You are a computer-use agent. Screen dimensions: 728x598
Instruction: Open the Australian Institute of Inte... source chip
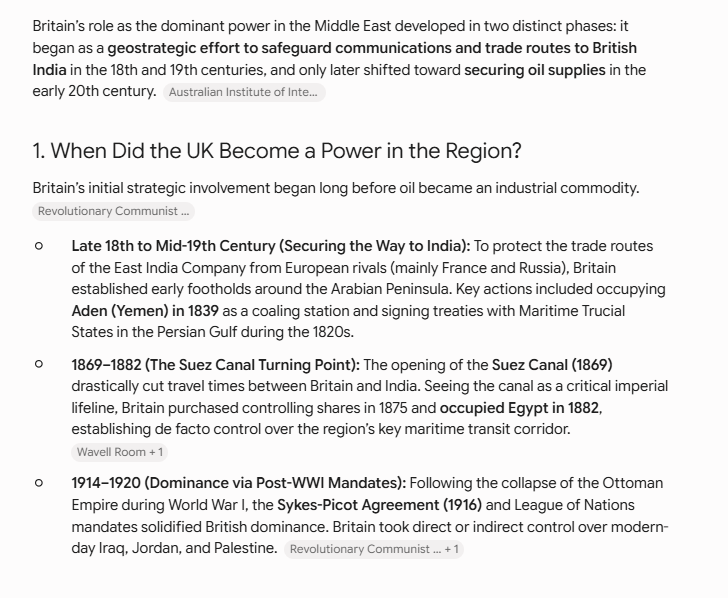[x=244, y=92]
